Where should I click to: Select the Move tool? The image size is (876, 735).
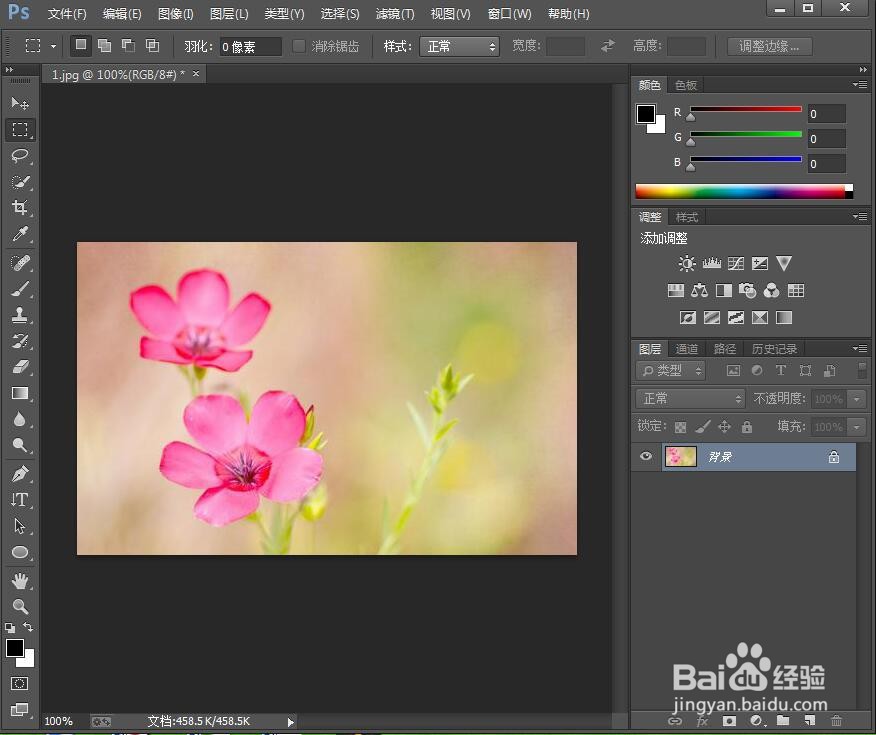20,103
